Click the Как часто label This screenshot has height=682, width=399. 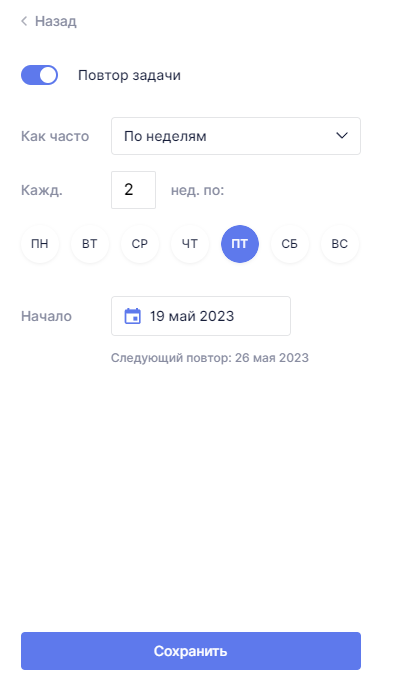(55, 136)
